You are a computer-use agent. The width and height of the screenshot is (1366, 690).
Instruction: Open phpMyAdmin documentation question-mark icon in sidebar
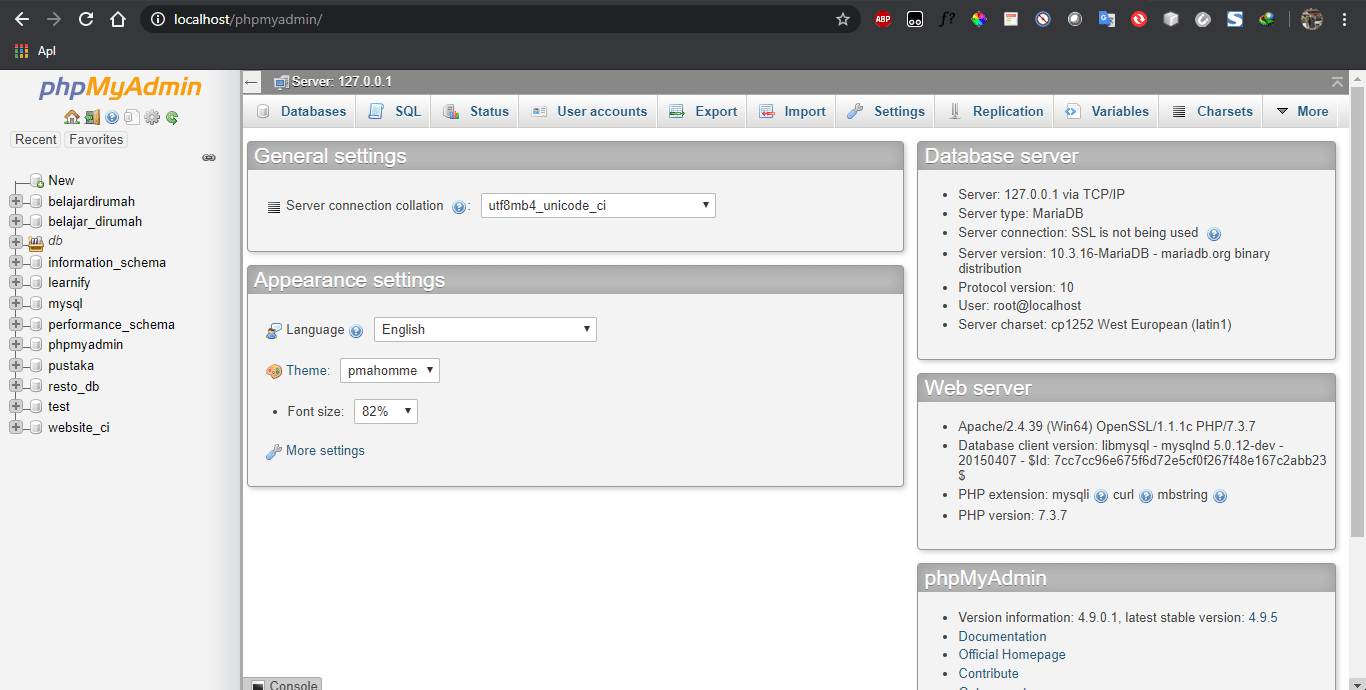point(112,117)
